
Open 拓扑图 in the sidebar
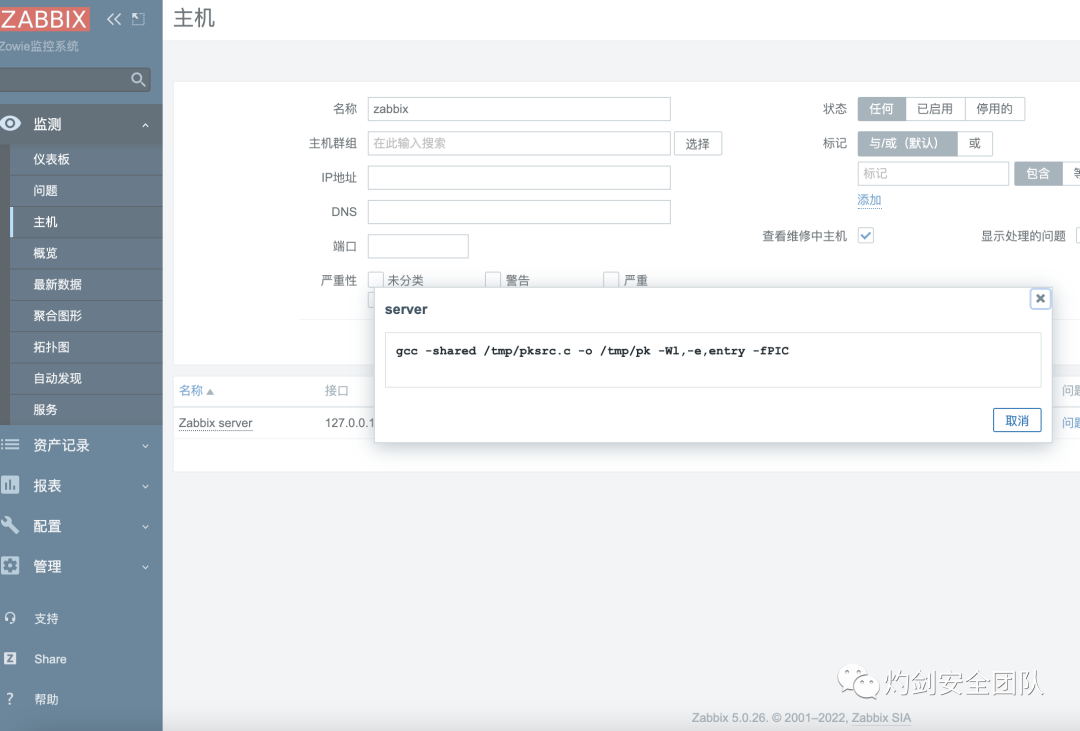87,347
